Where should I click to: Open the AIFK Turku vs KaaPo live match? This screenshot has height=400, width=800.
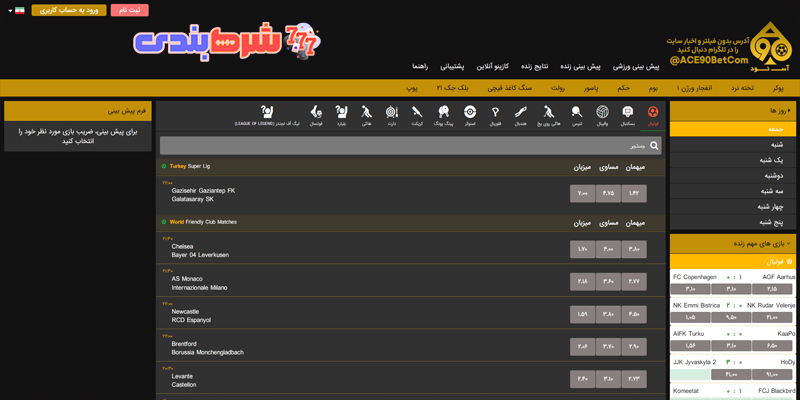[734, 334]
